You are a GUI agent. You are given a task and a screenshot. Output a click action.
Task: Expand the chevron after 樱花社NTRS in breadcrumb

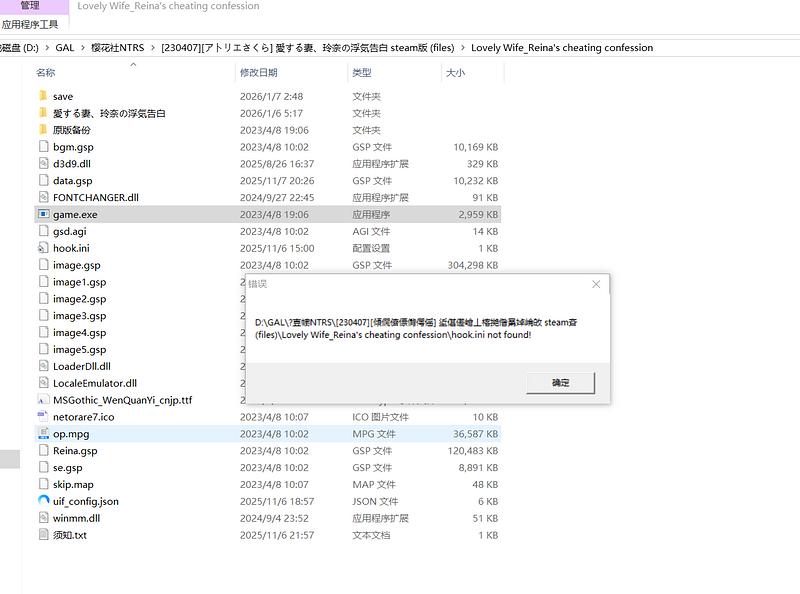click(x=152, y=47)
